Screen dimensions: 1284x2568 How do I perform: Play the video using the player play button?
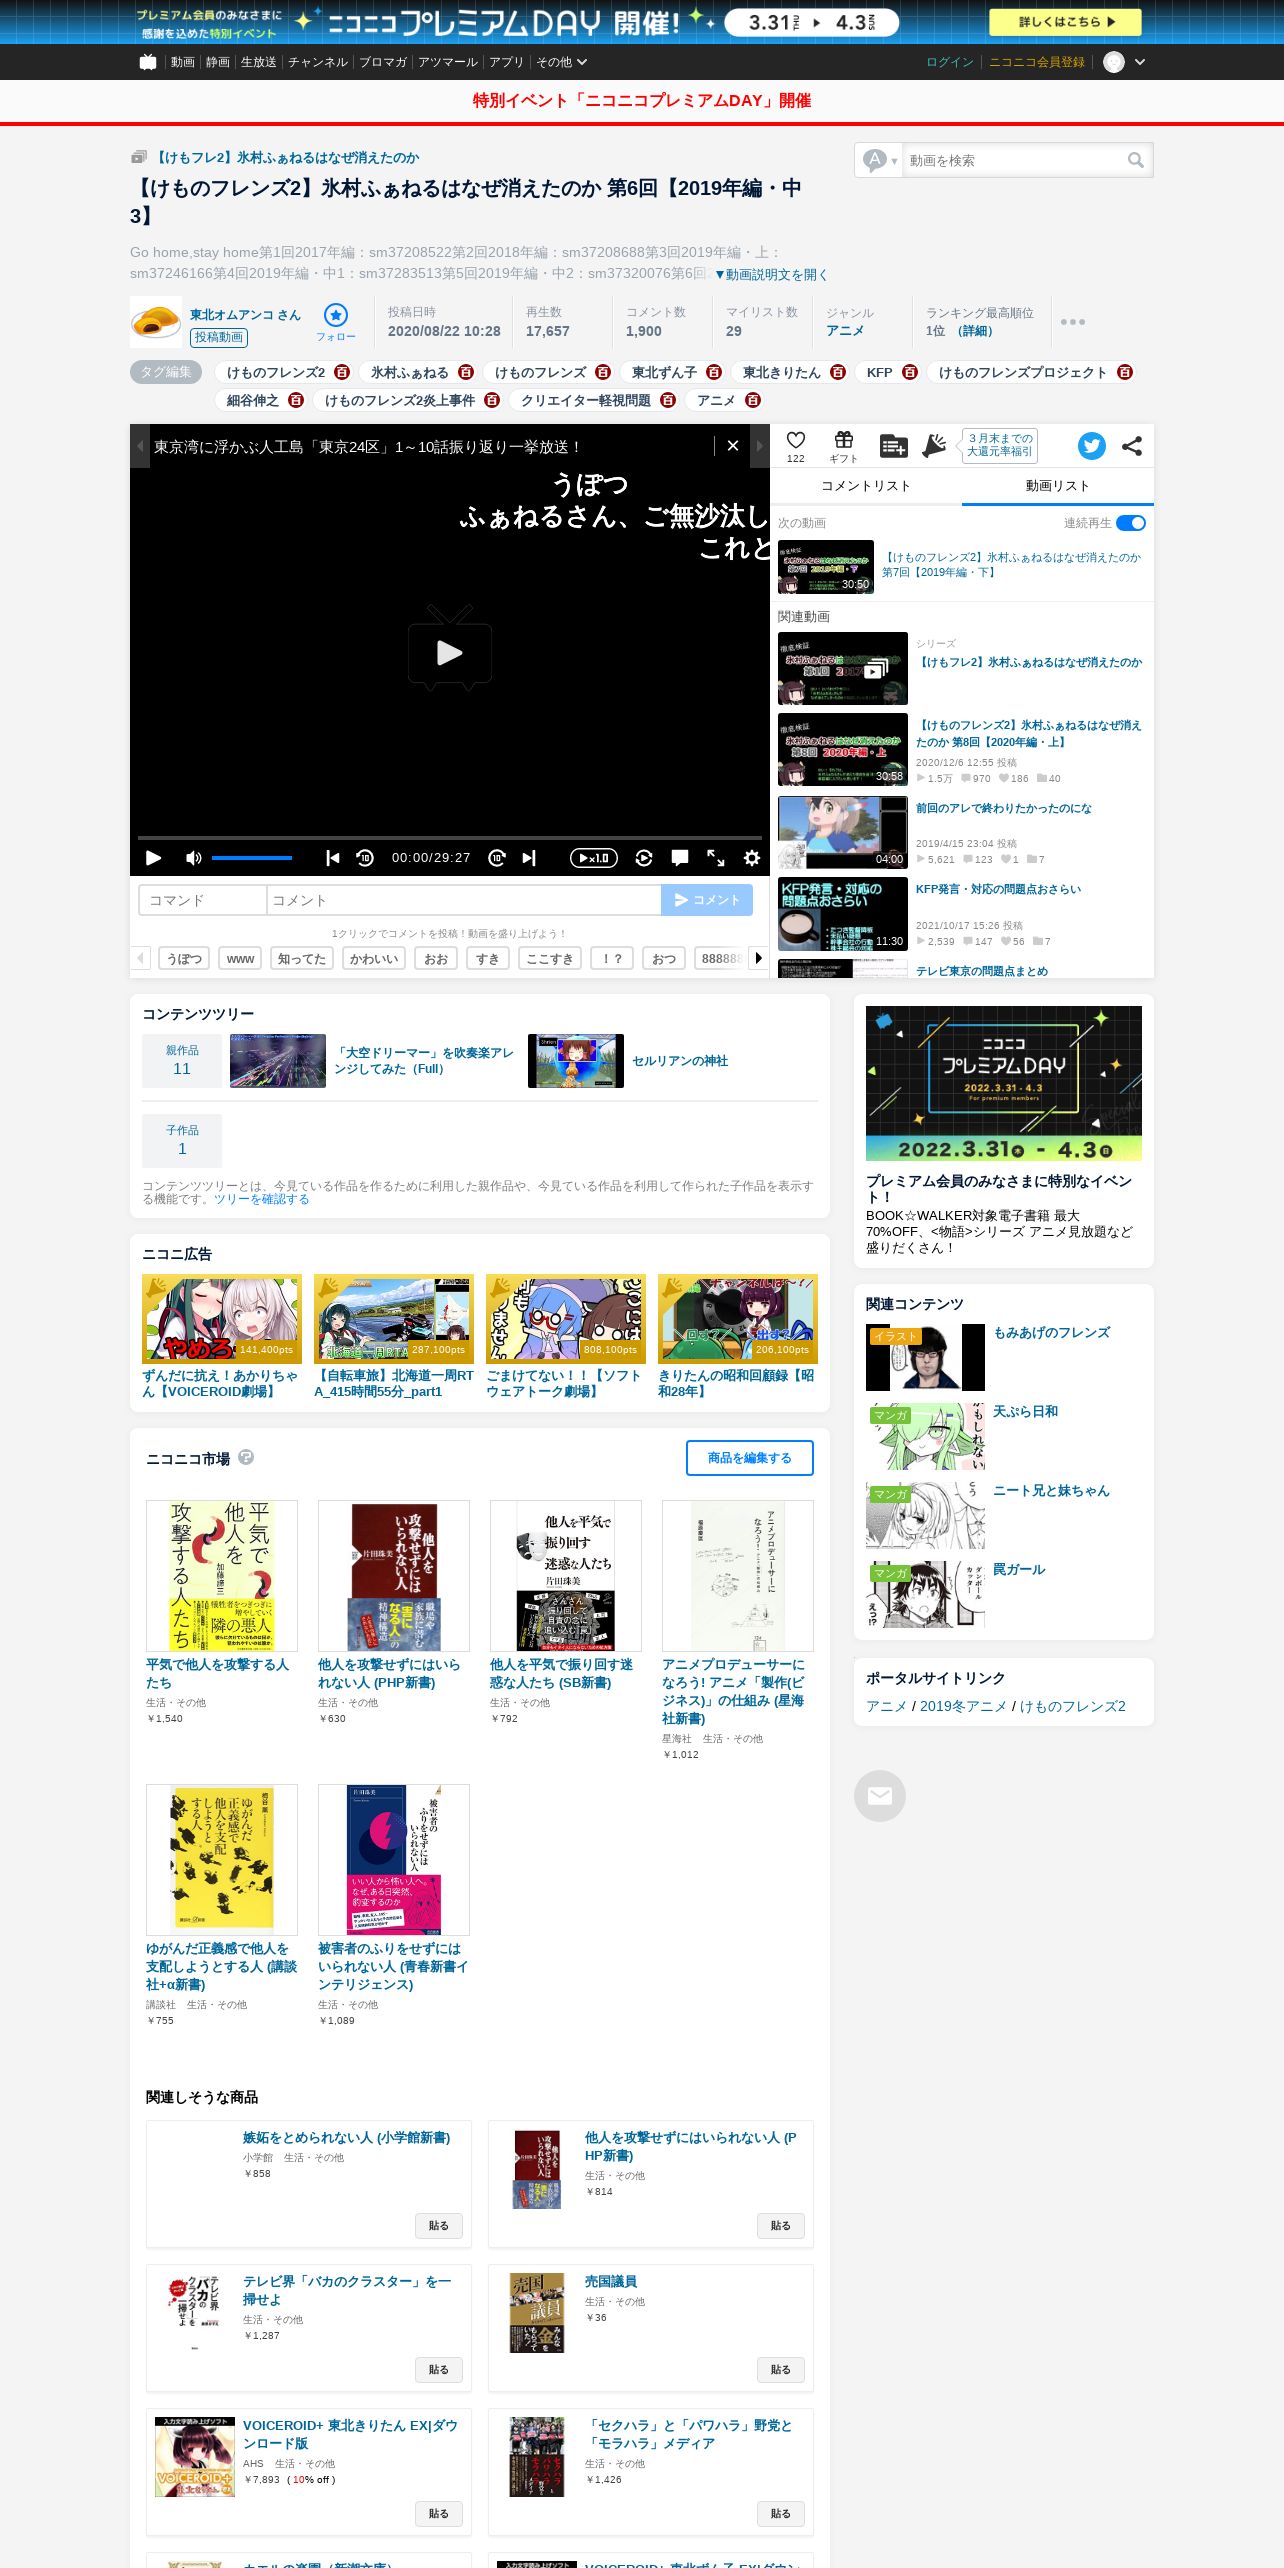153,858
